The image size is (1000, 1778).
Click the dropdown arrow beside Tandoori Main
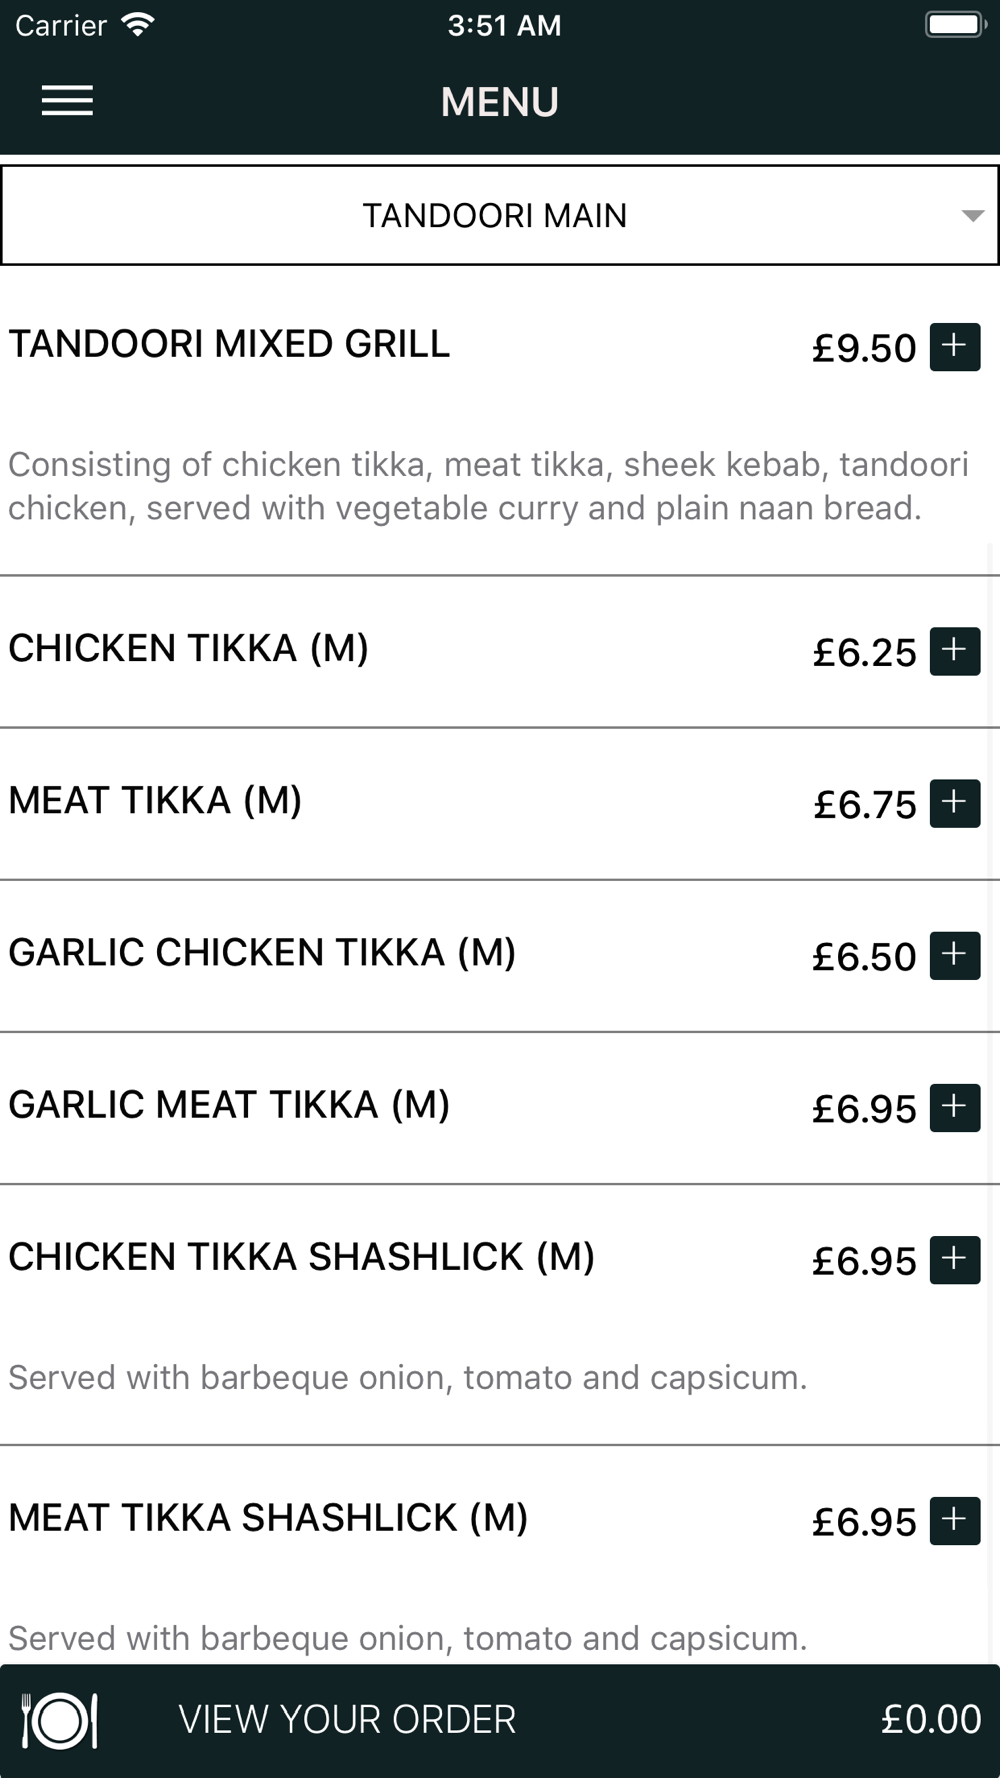pos(972,216)
